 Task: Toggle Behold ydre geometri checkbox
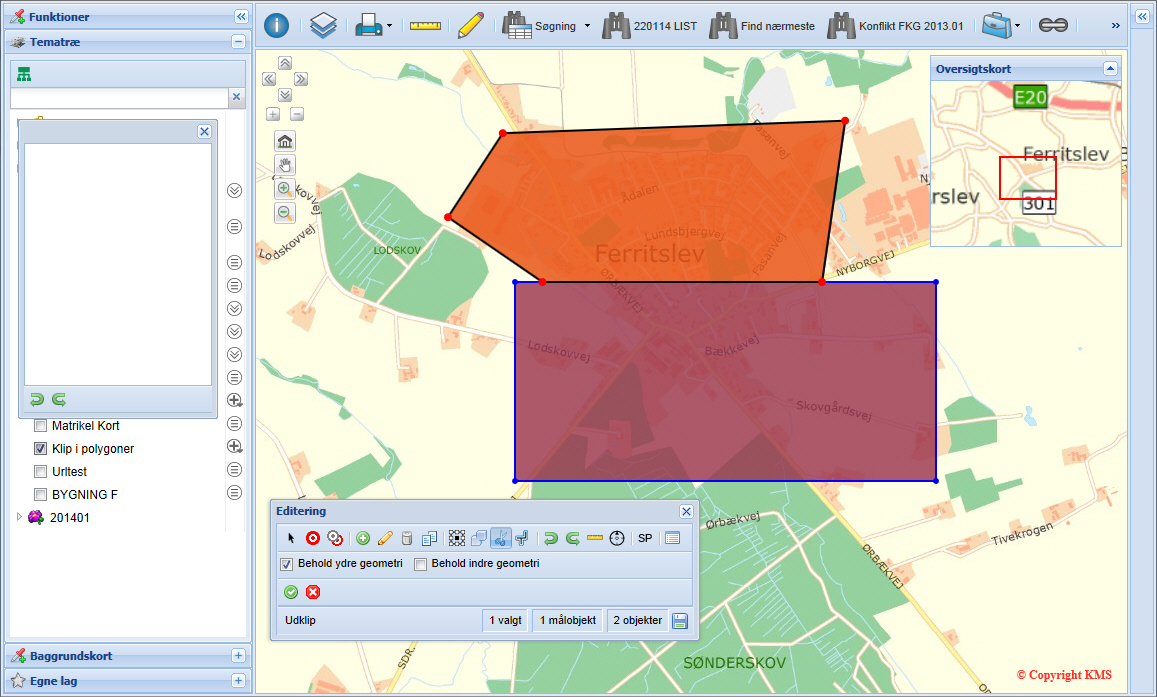tap(287, 564)
